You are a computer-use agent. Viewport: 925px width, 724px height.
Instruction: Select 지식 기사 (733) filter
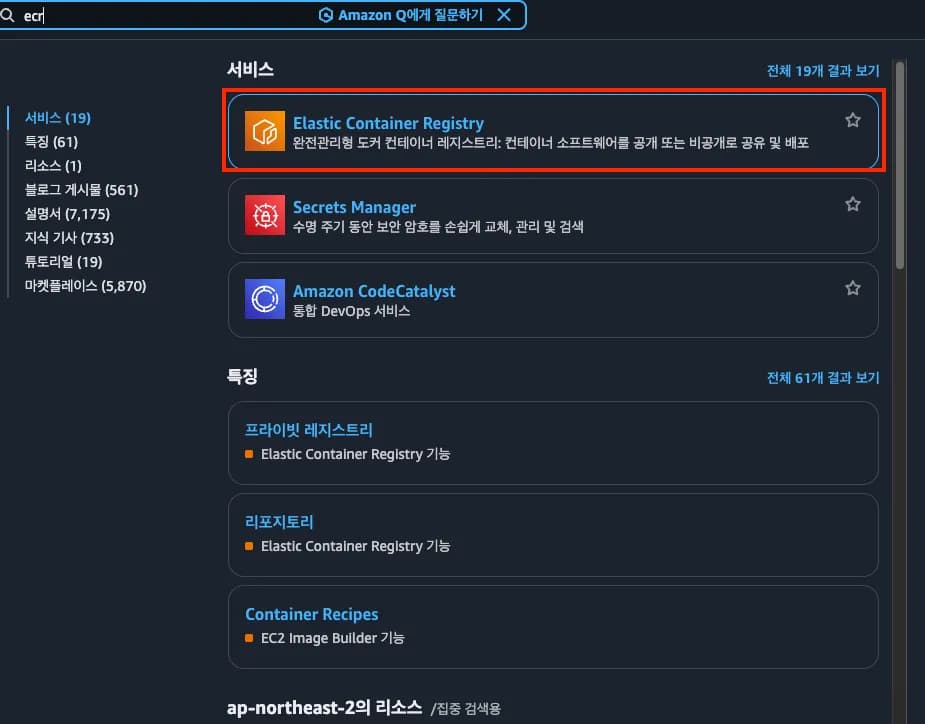pyautogui.click(x=69, y=238)
